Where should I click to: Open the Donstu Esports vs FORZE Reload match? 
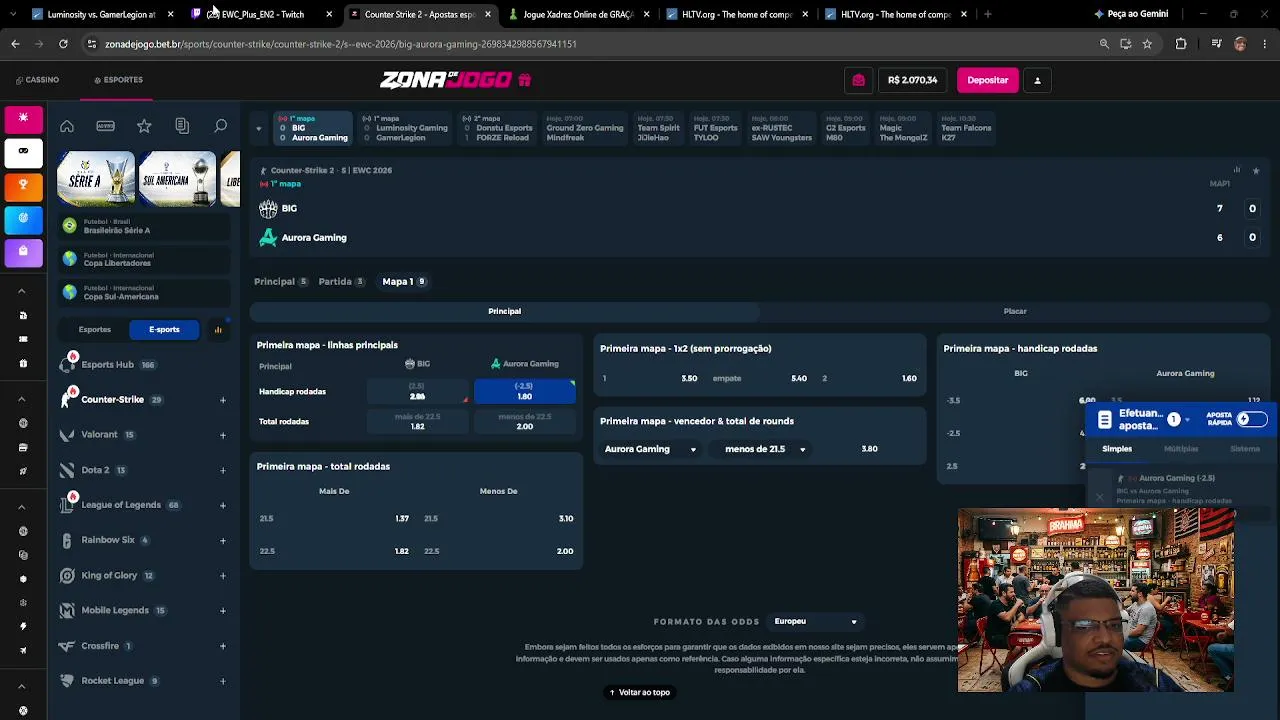pyautogui.click(x=497, y=128)
